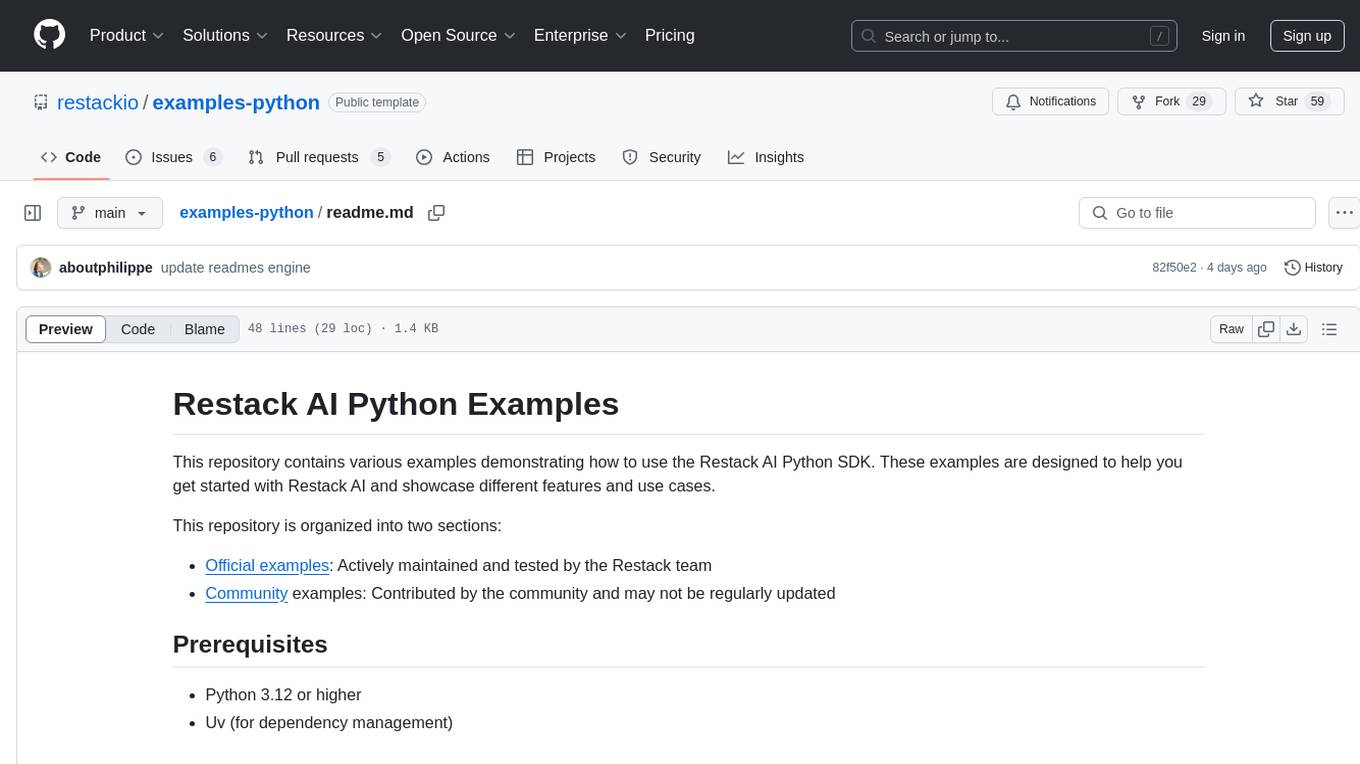Image resolution: width=1360 pixels, height=764 pixels.
Task: Open the Insights tab
Action: pyautogui.click(x=766, y=157)
